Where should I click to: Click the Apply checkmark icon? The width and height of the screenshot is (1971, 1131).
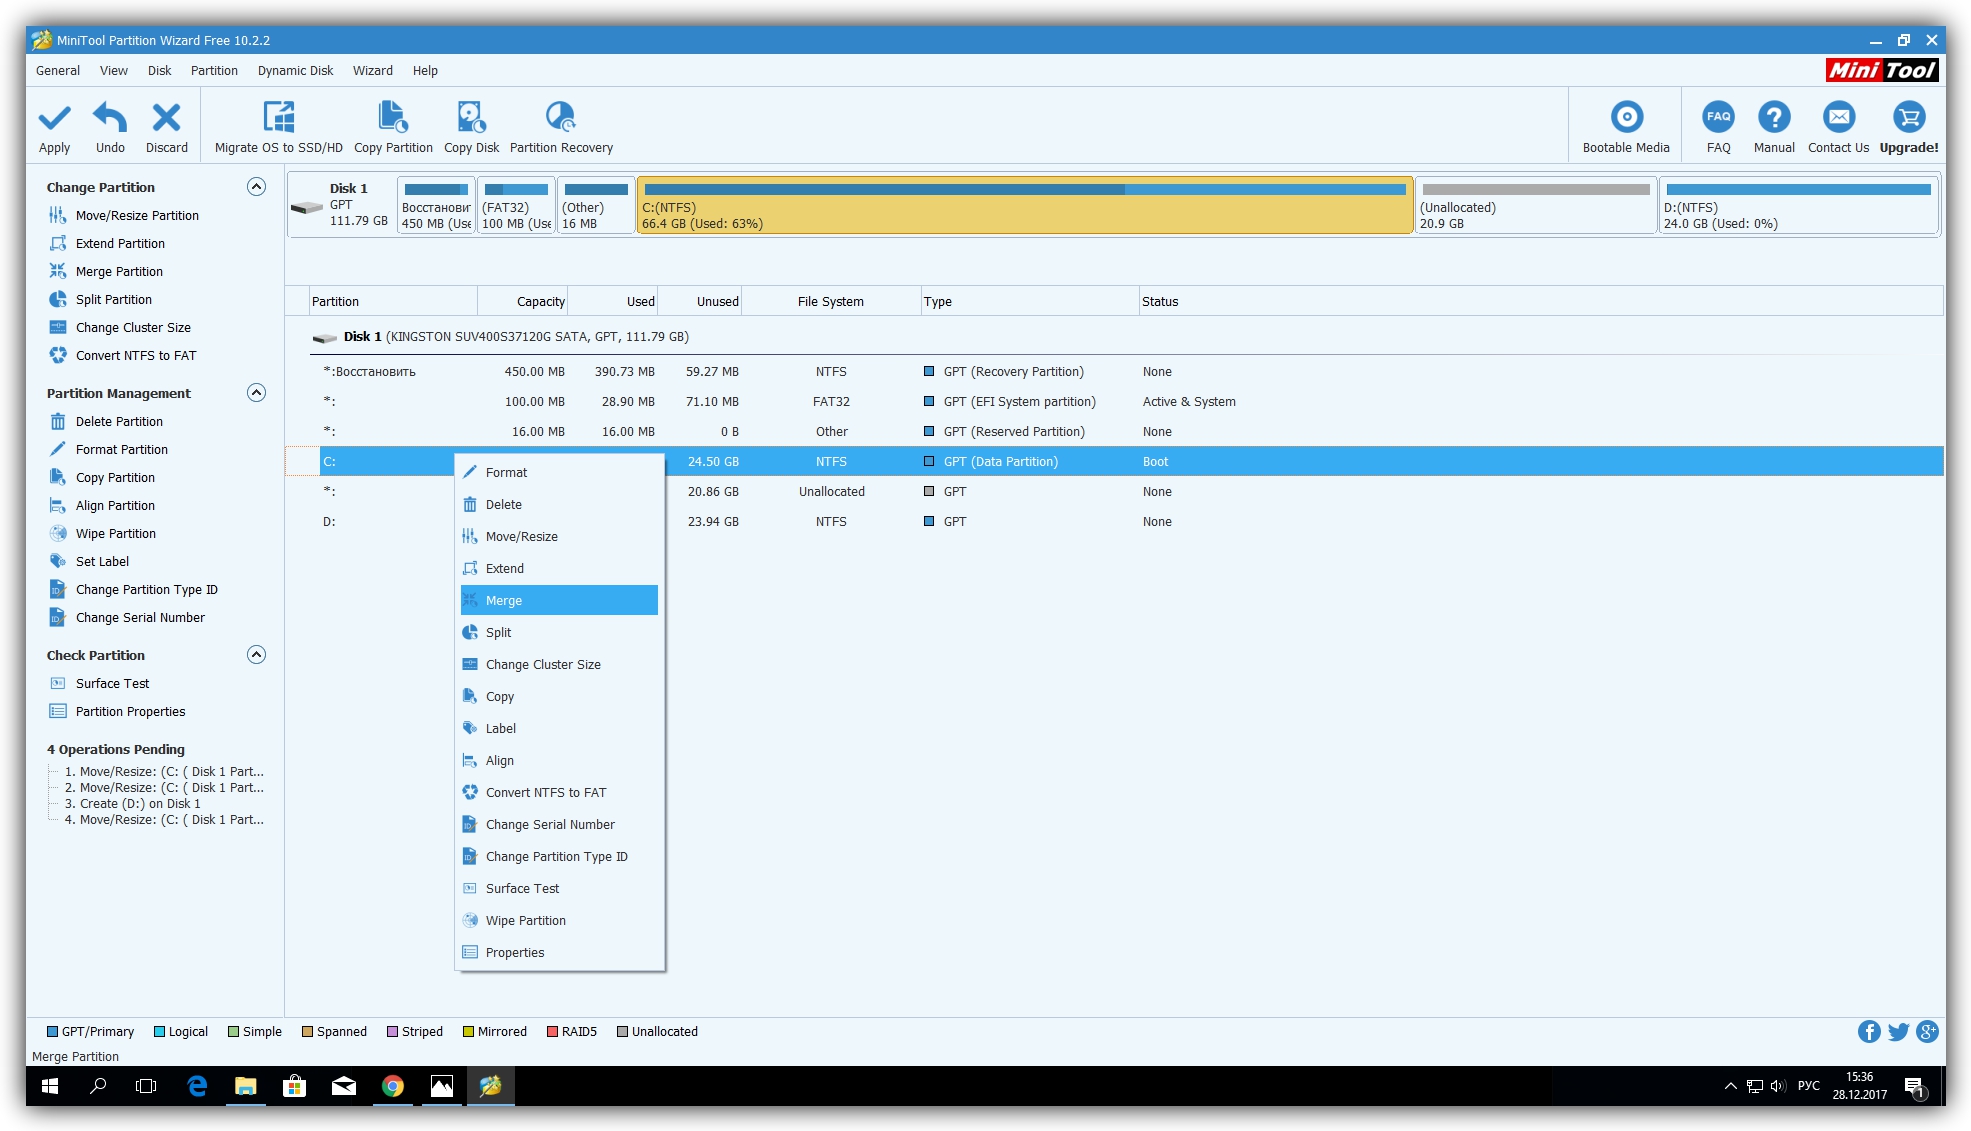click(54, 119)
